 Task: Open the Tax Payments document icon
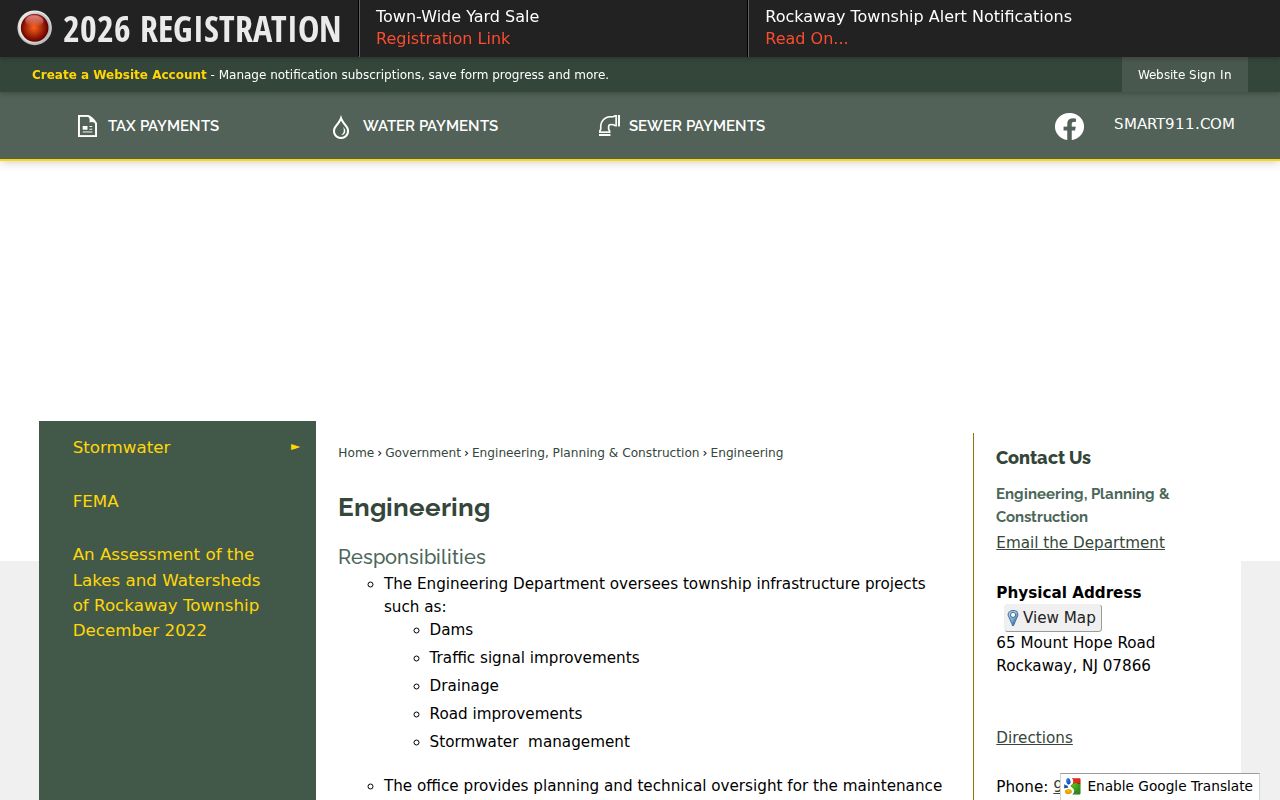pos(87,126)
